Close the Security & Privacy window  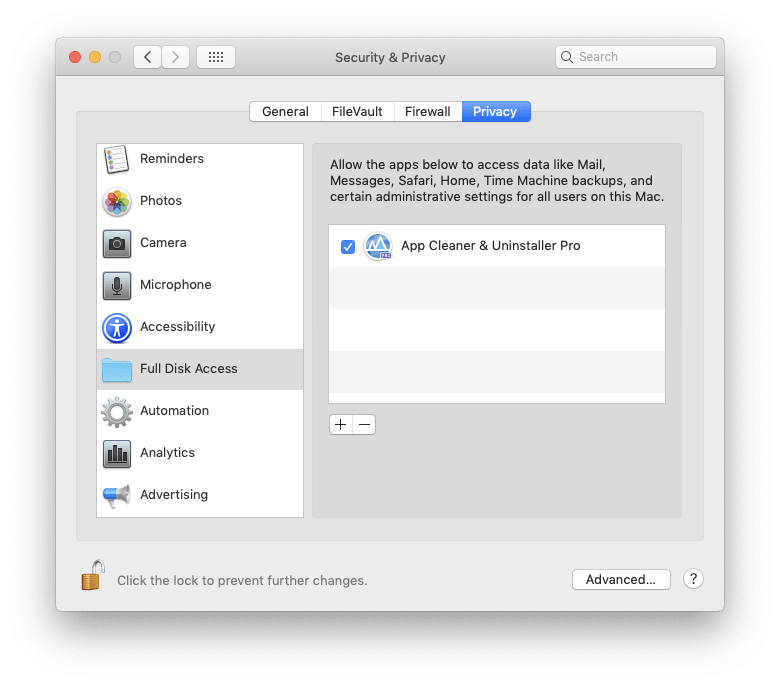click(75, 57)
